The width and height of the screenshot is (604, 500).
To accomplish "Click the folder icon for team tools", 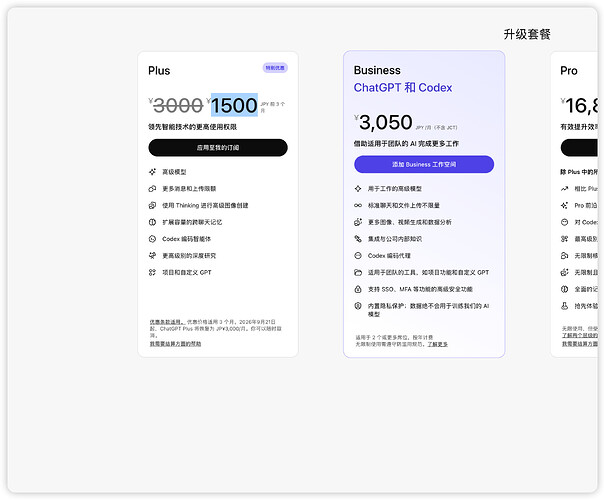I will (x=358, y=272).
